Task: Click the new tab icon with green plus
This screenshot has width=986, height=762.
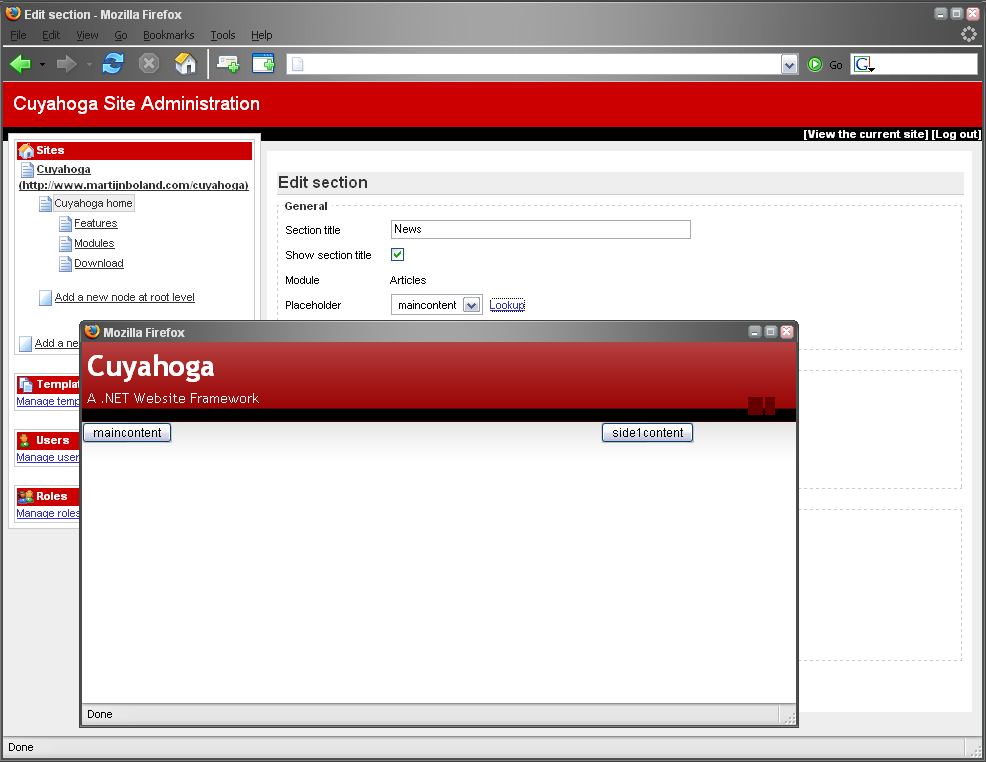Action: (x=228, y=64)
